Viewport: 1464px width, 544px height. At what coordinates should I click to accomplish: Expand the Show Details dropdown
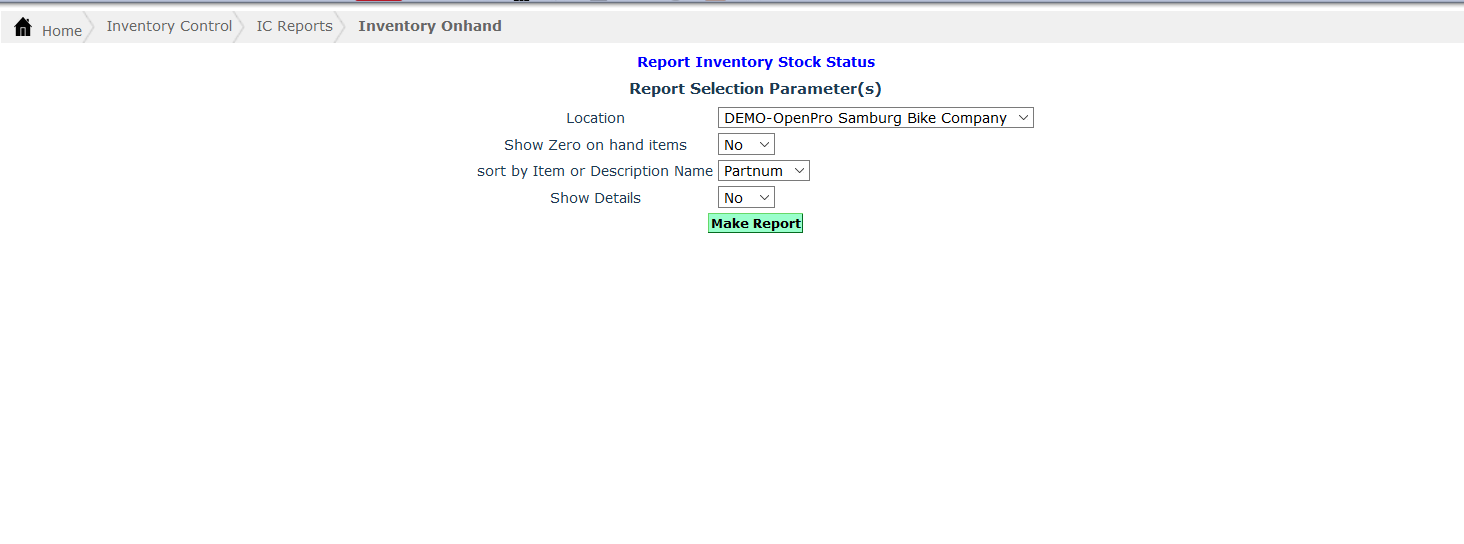pyautogui.click(x=745, y=198)
